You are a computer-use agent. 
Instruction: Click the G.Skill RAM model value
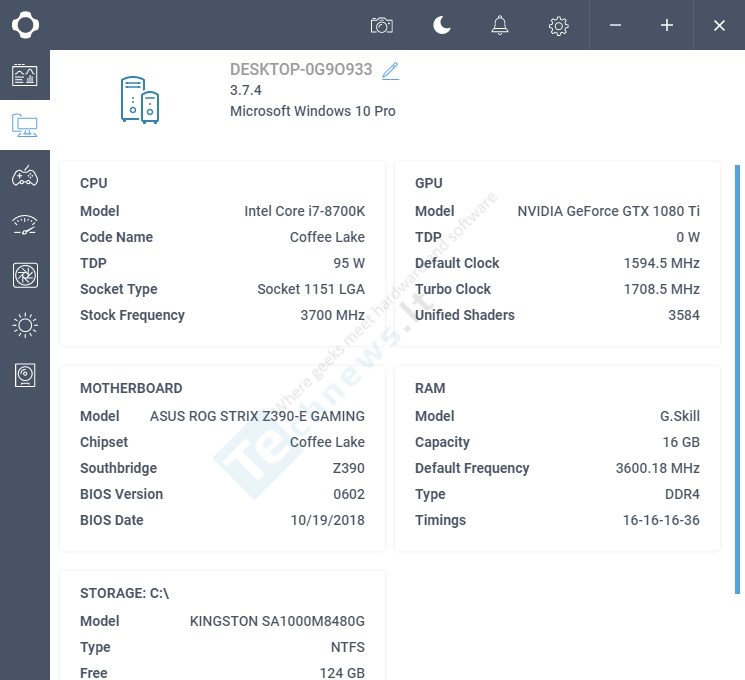coord(680,416)
